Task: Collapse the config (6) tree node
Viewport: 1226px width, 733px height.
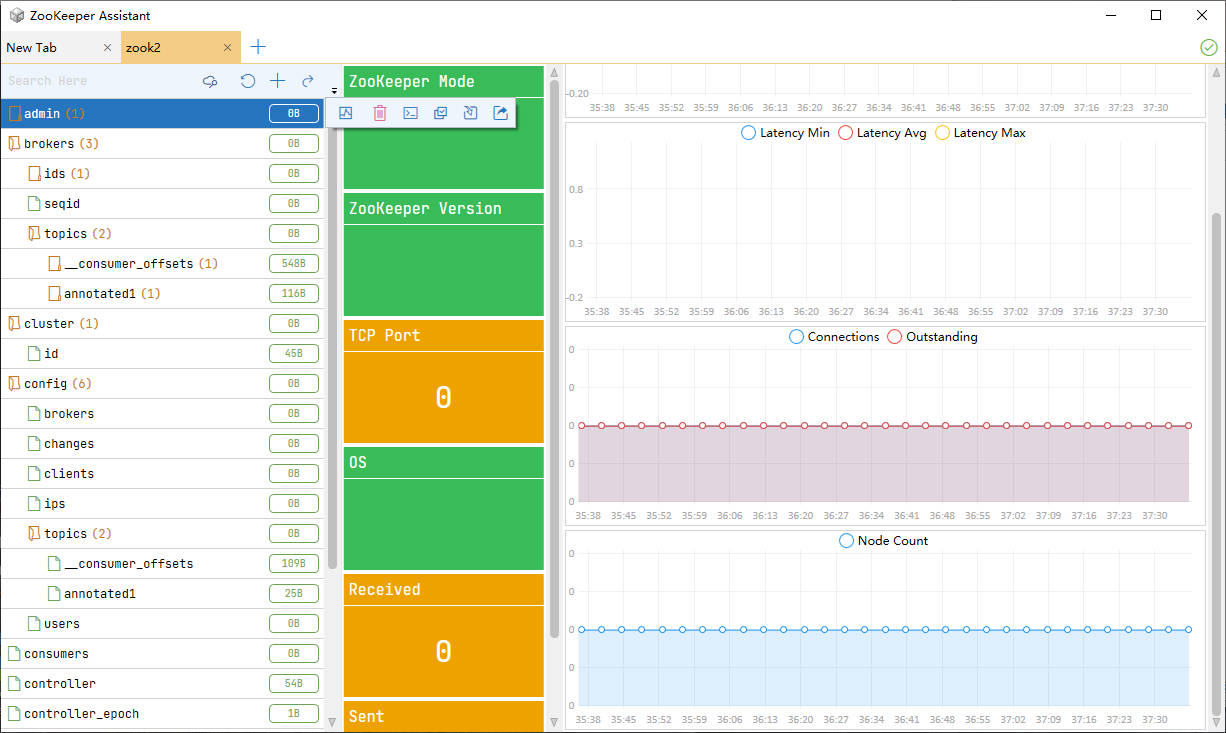Action: click(x=14, y=384)
